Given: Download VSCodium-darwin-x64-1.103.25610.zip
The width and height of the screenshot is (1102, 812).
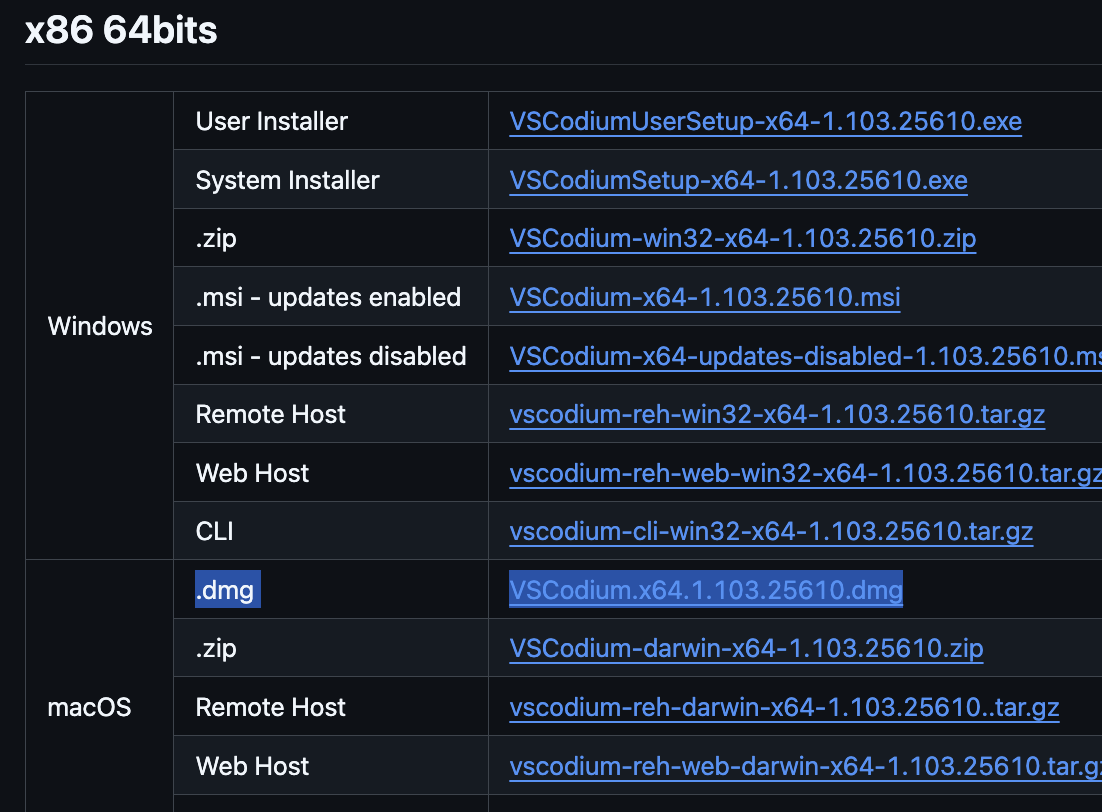Looking at the screenshot, I should click(746, 648).
